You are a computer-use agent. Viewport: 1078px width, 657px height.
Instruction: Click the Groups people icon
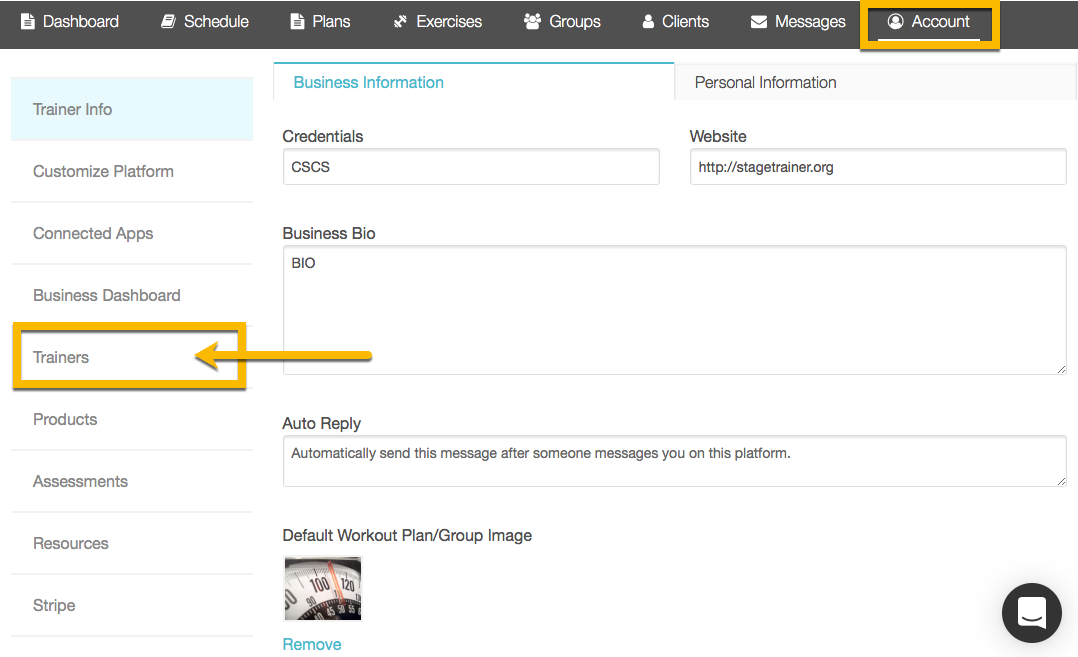tap(532, 22)
